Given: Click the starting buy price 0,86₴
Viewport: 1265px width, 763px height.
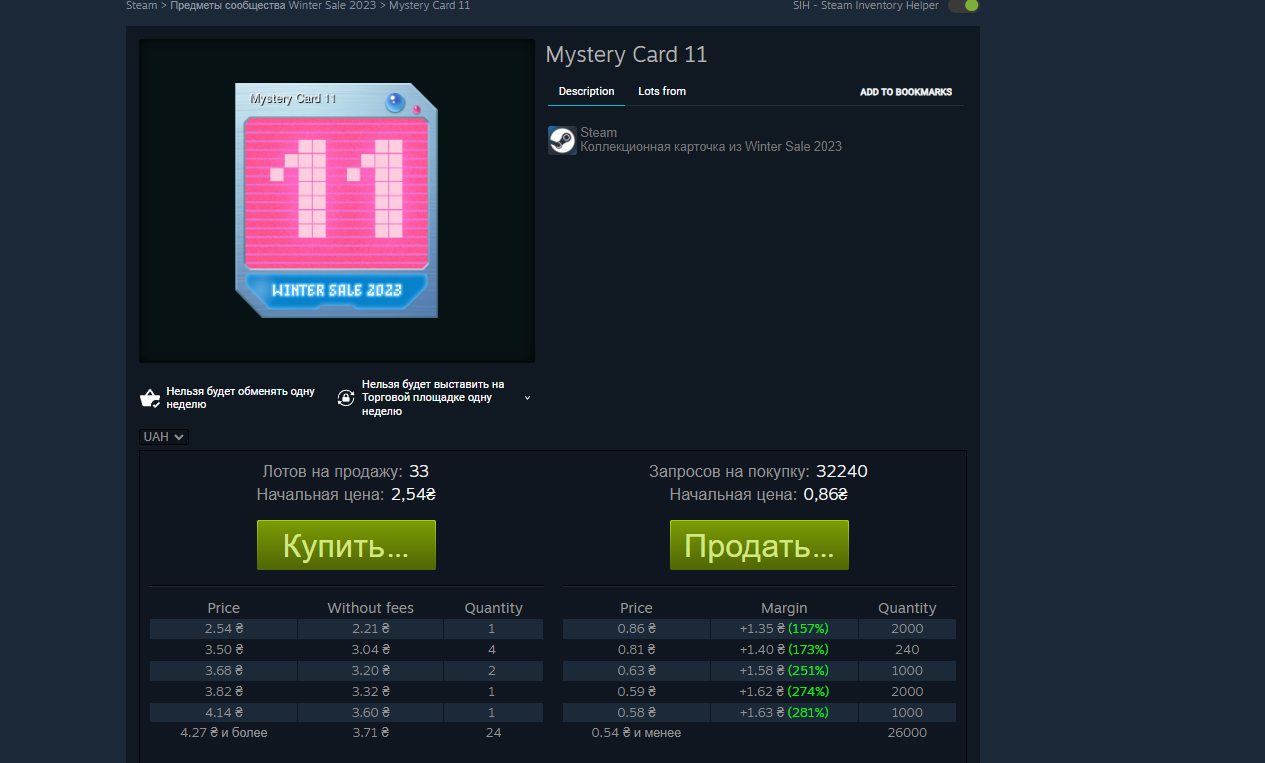Looking at the screenshot, I should 826,495.
